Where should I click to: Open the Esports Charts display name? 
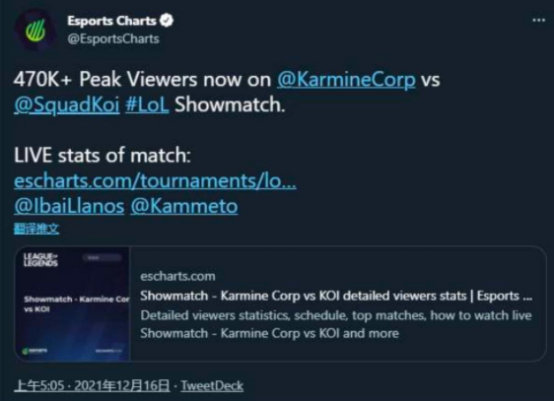coord(112,21)
